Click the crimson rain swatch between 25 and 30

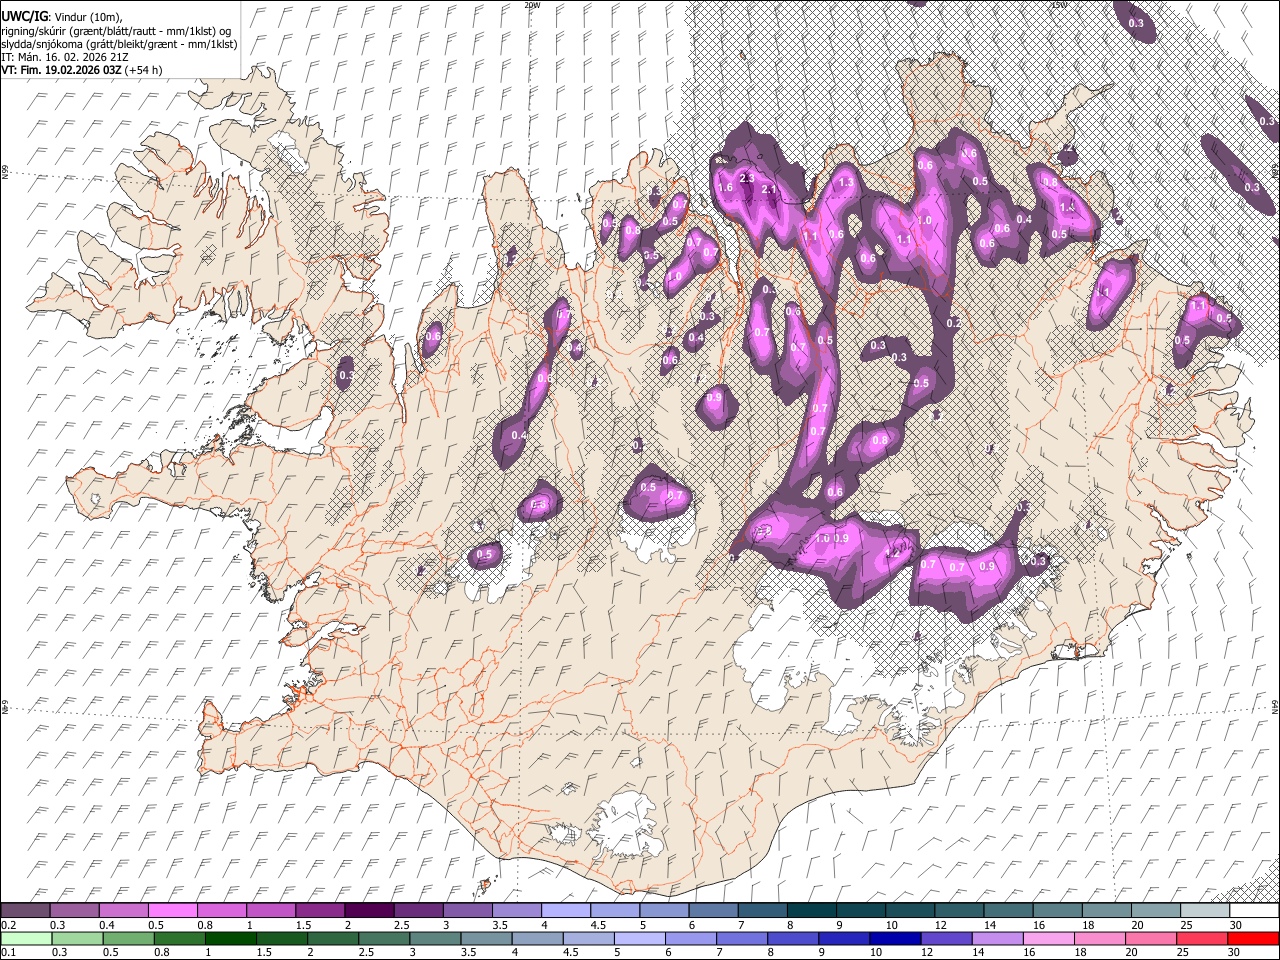click(1203, 938)
